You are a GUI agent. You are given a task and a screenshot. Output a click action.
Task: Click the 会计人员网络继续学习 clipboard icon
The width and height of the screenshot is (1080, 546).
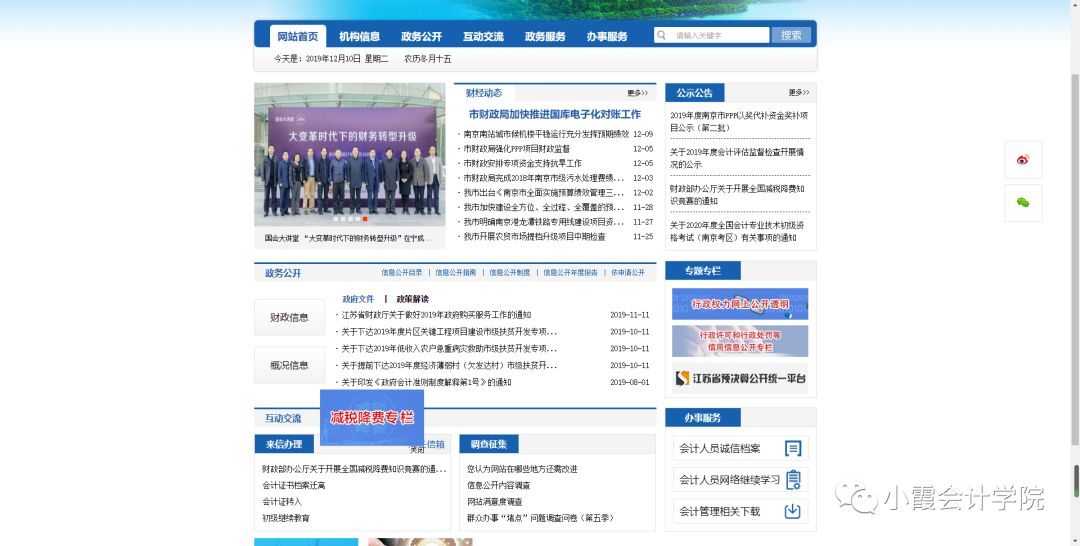[793, 480]
